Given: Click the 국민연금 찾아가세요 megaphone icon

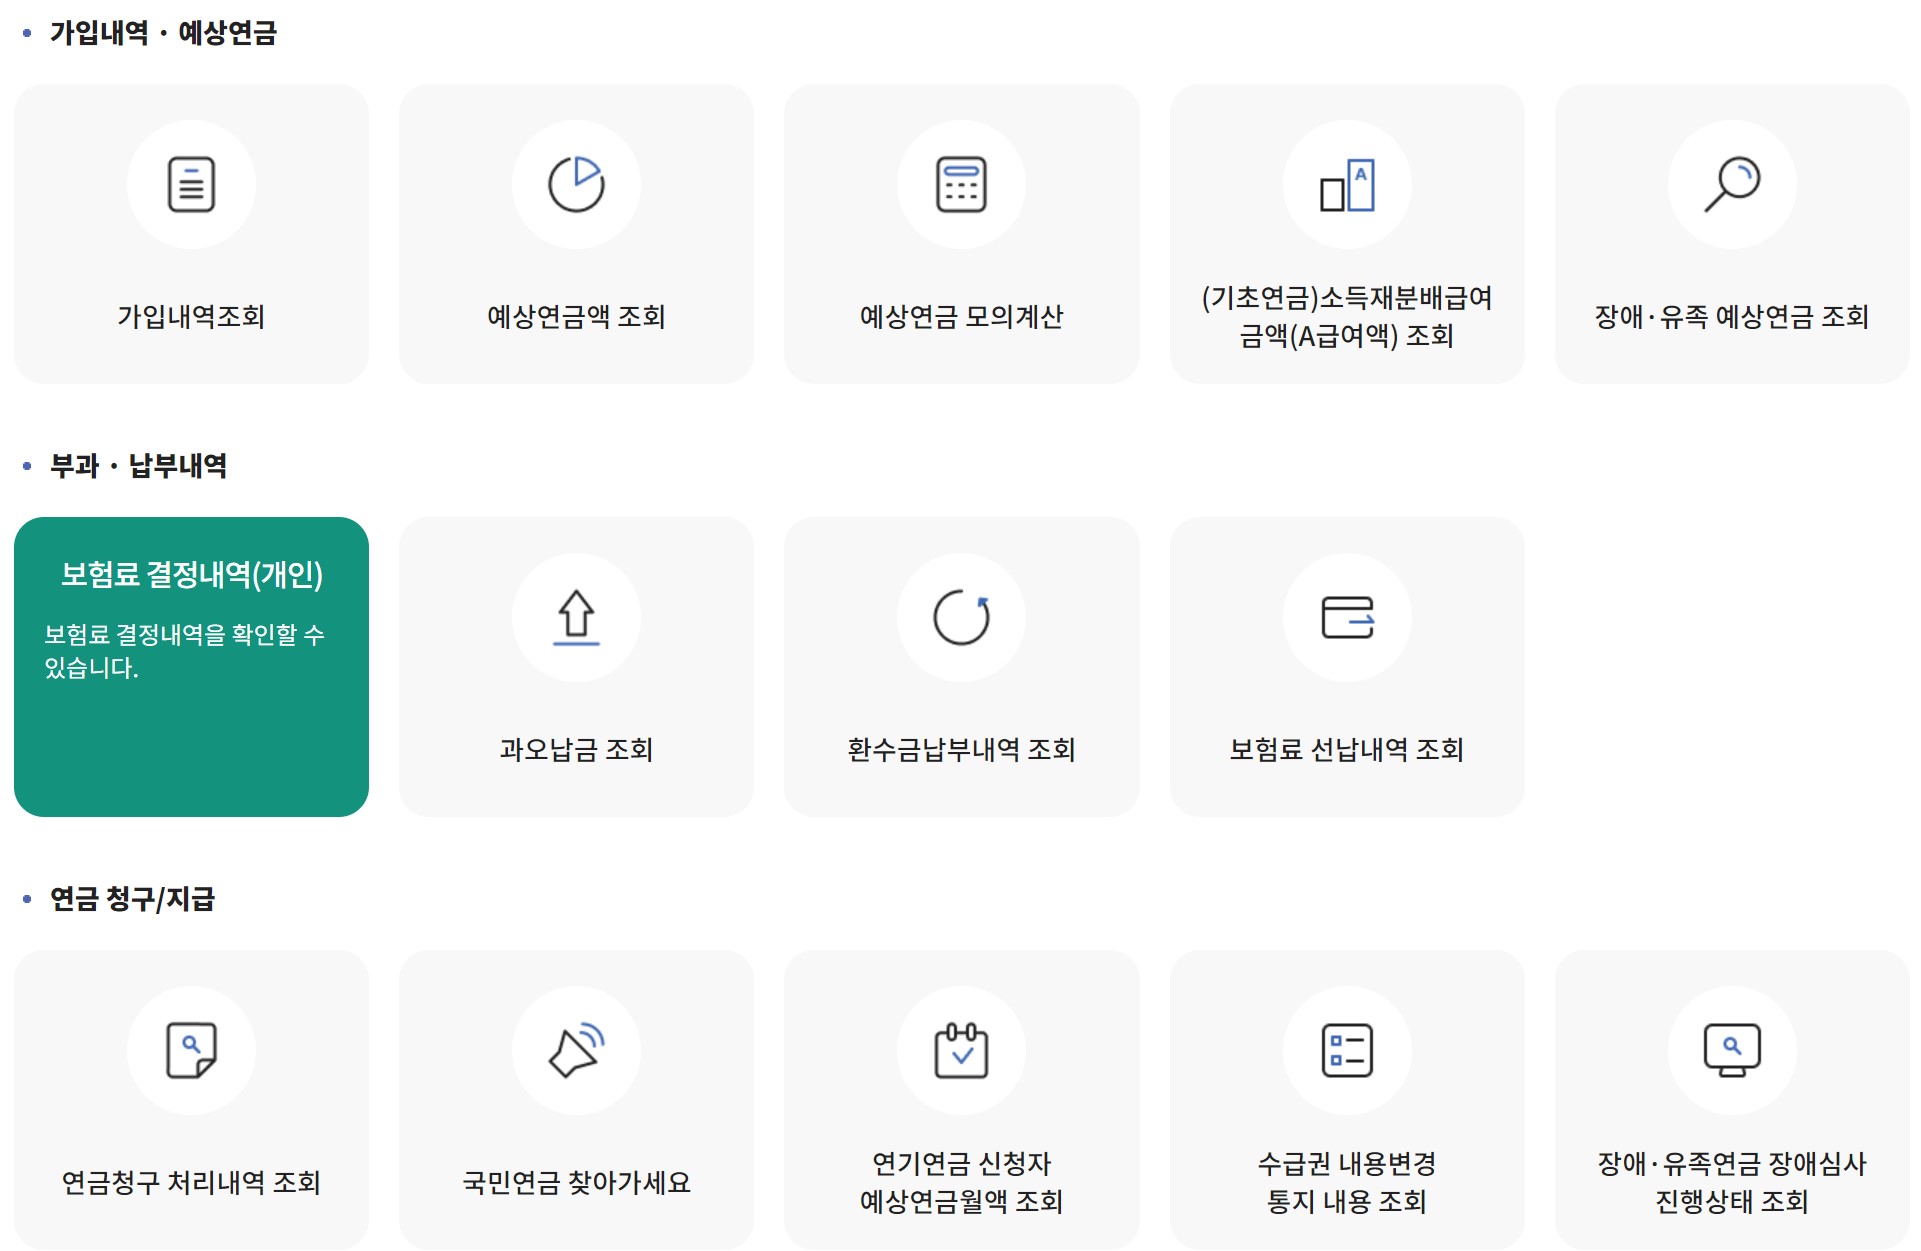Looking at the screenshot, I should (577, 1050).
